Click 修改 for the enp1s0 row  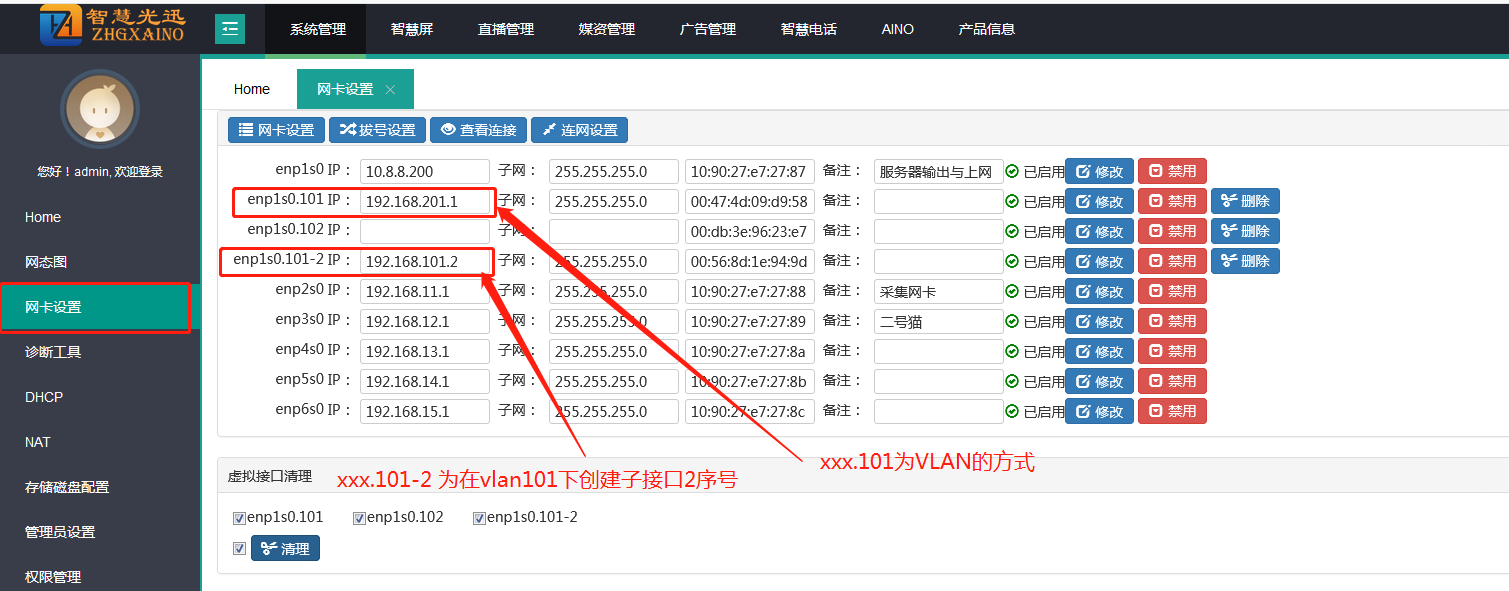pyautogui.click(x=1099, y=172)
